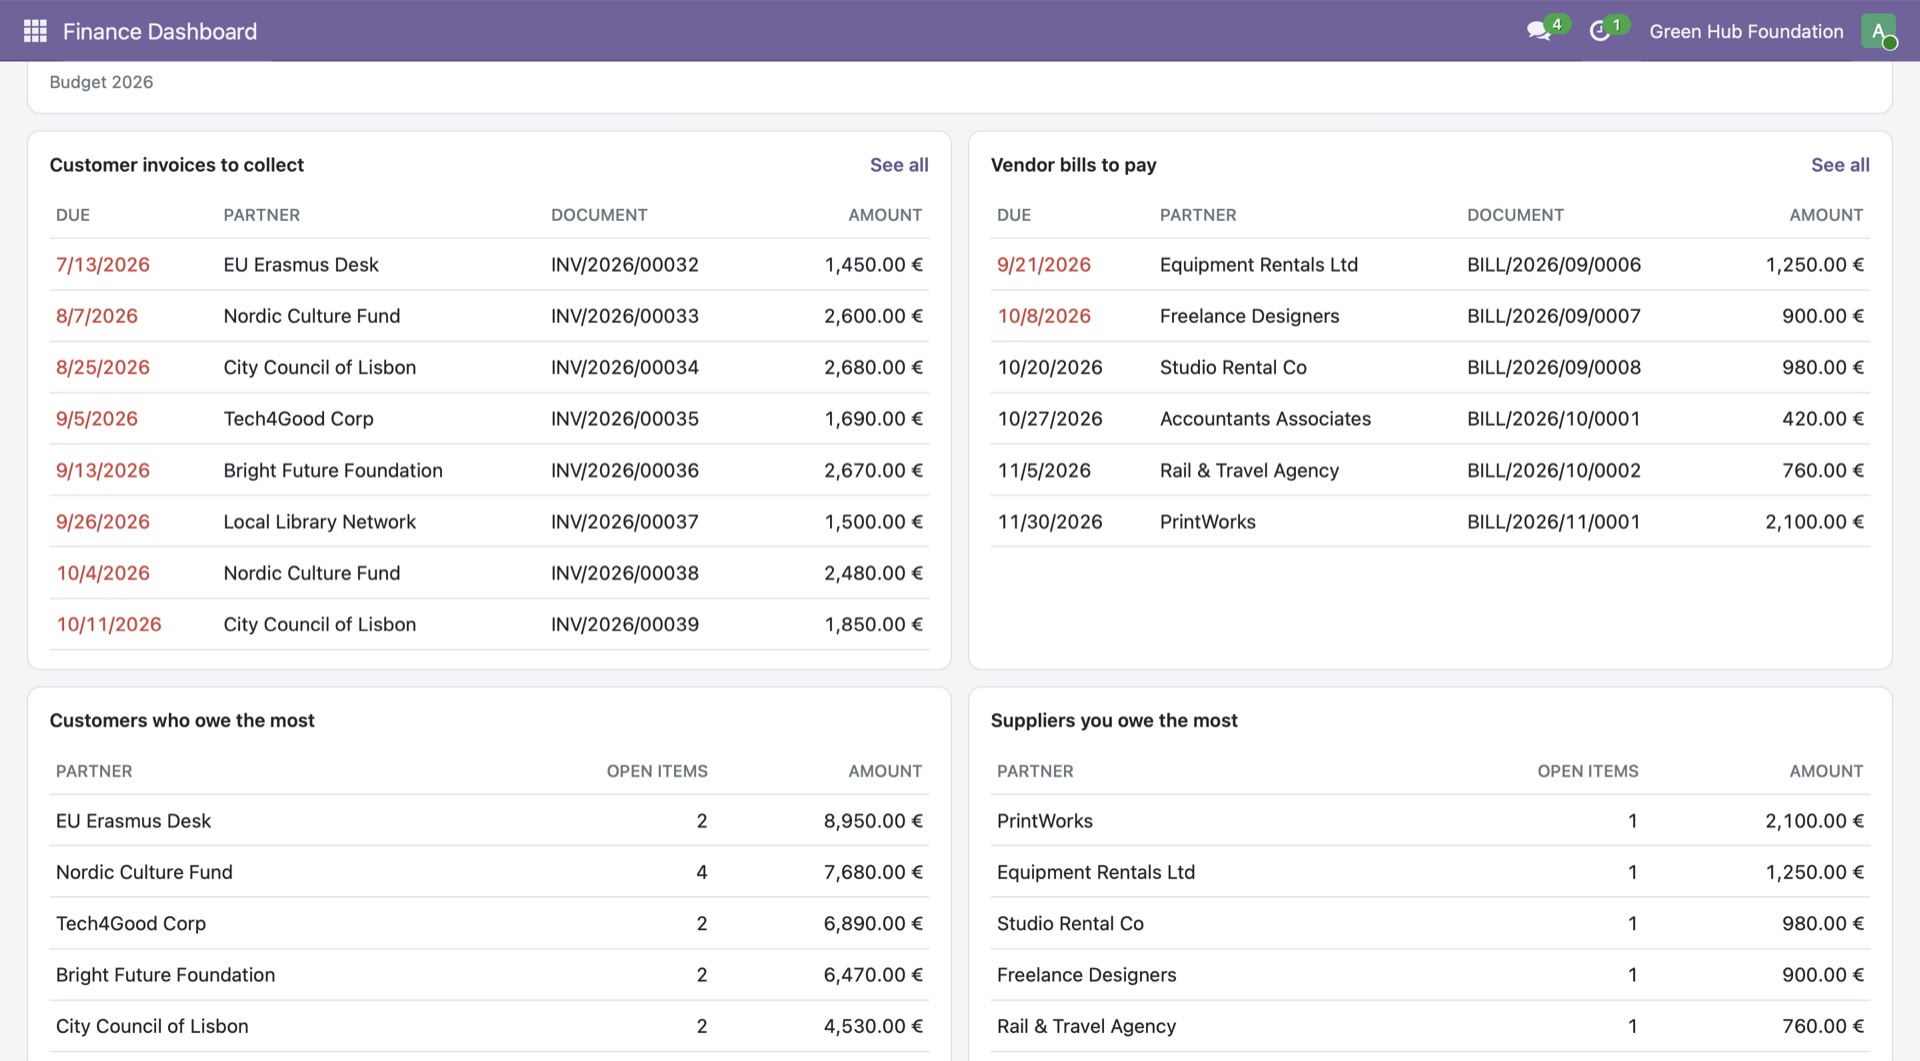
Task: Open the conversations chat bubble icon
Action: 1539,31
